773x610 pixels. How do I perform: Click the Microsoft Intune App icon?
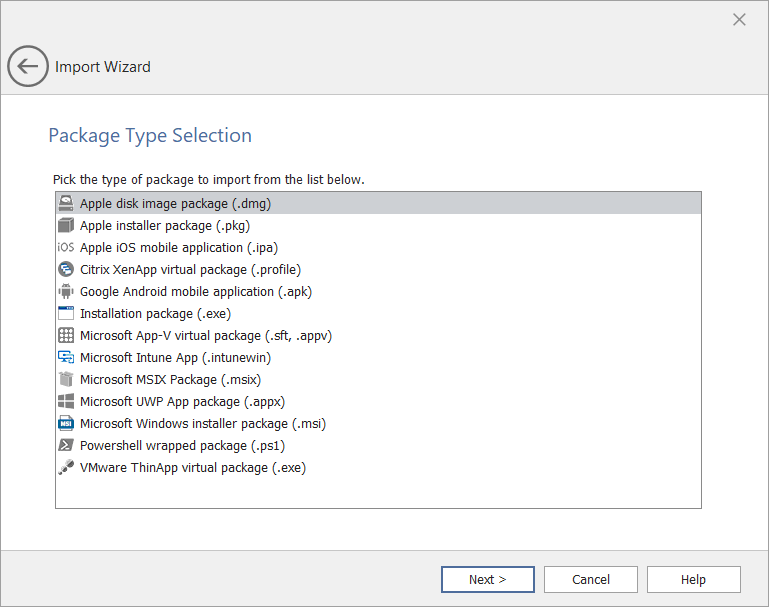[x=66, y=357]
